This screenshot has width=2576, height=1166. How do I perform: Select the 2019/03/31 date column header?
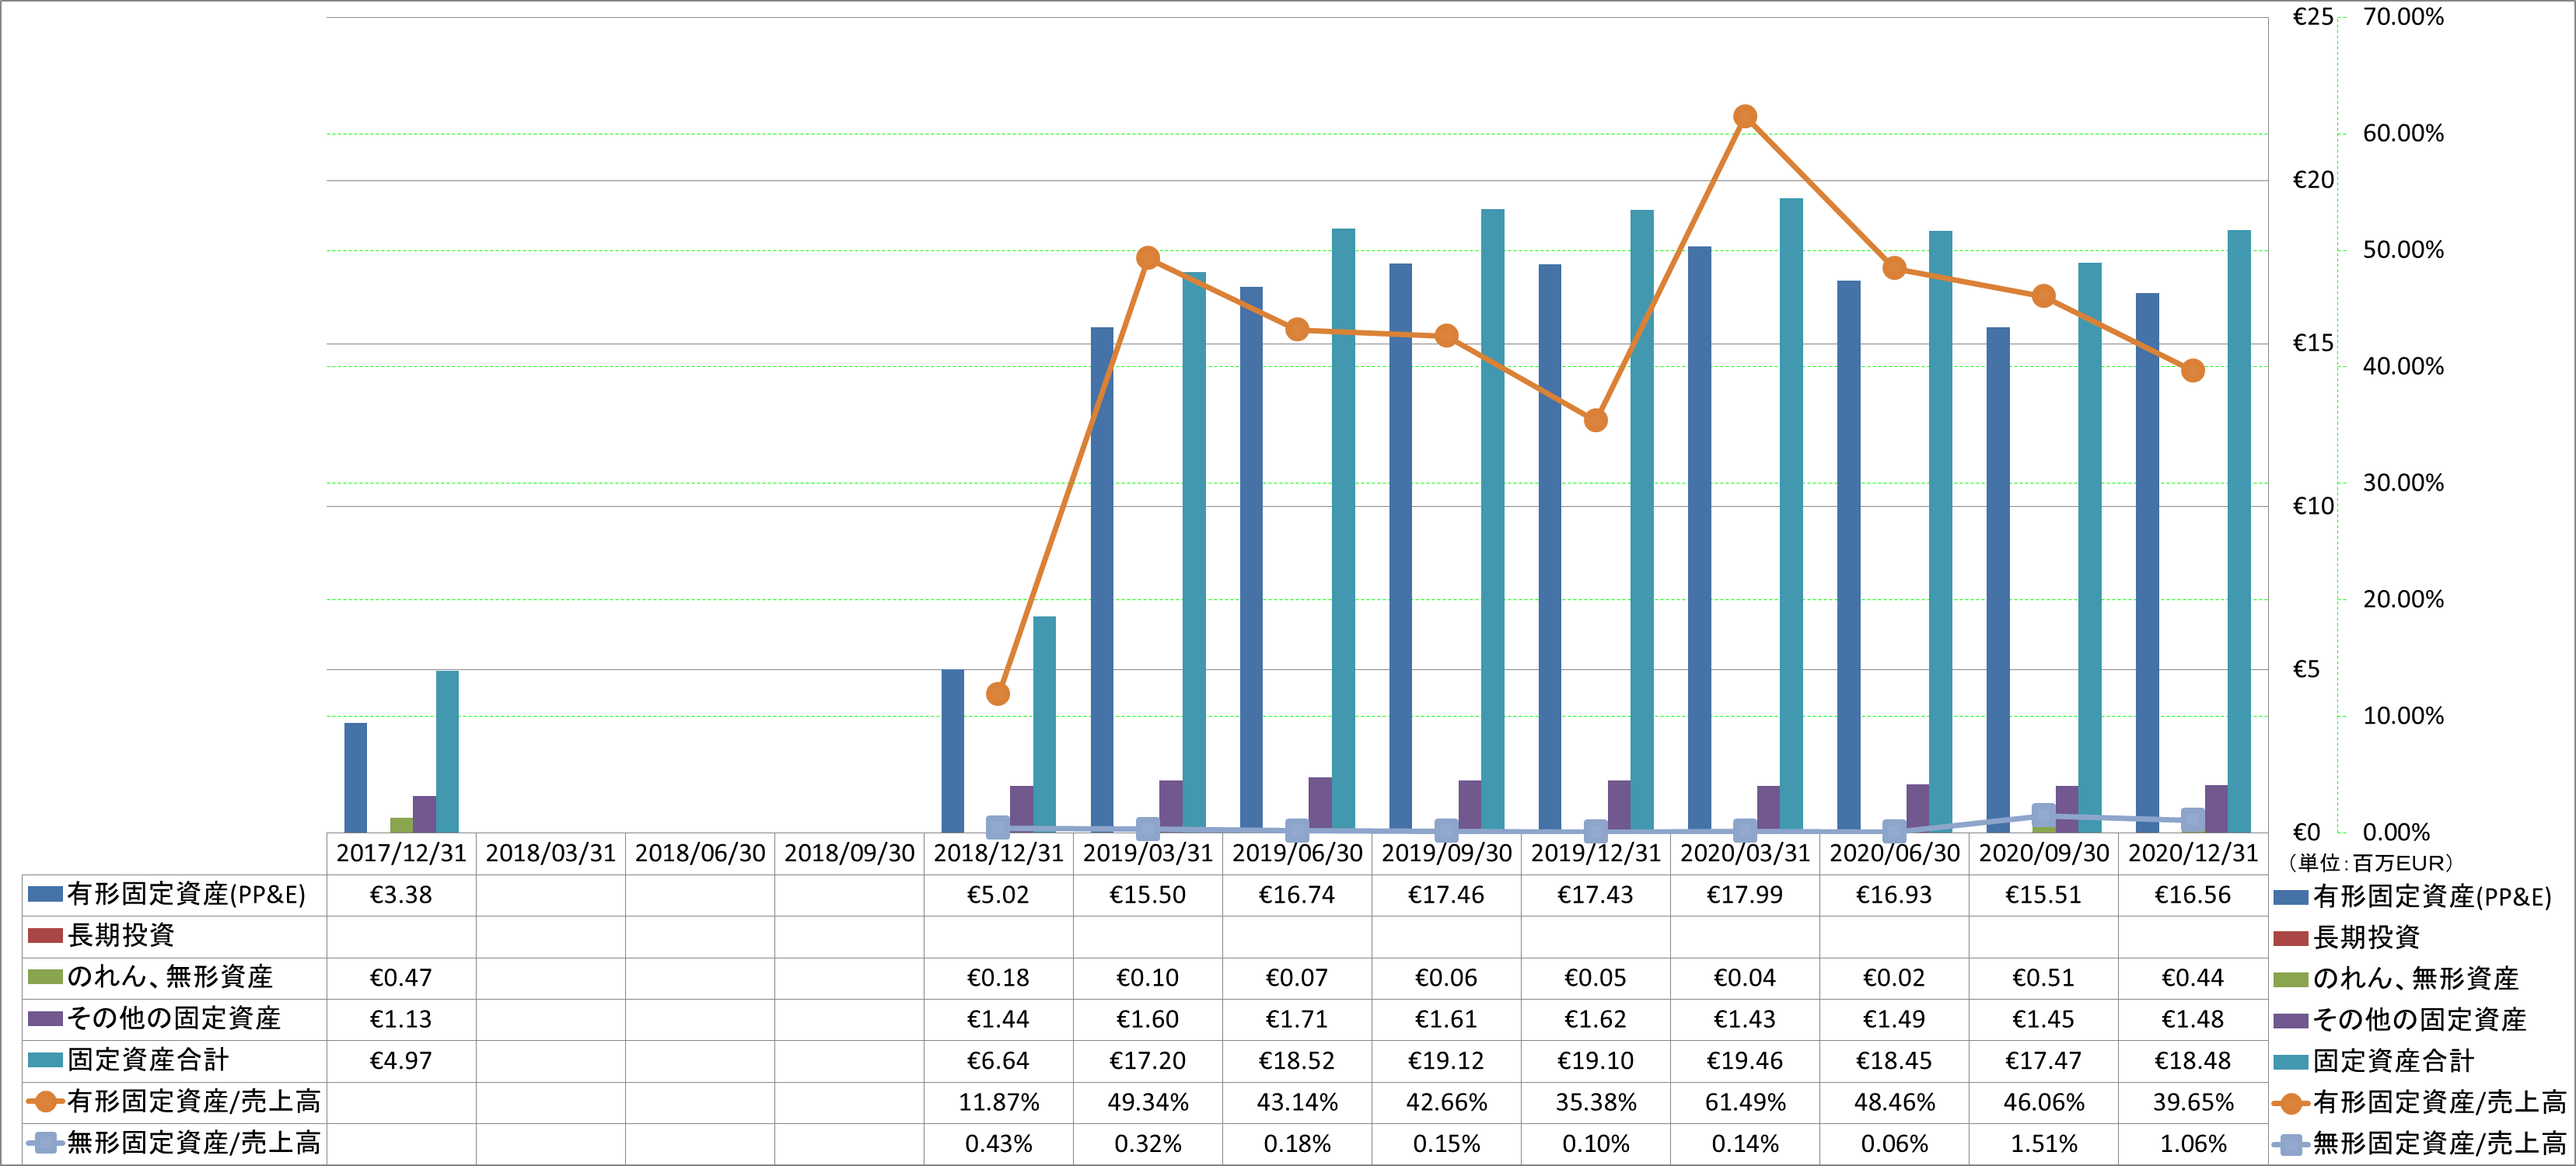point(1148,853)
